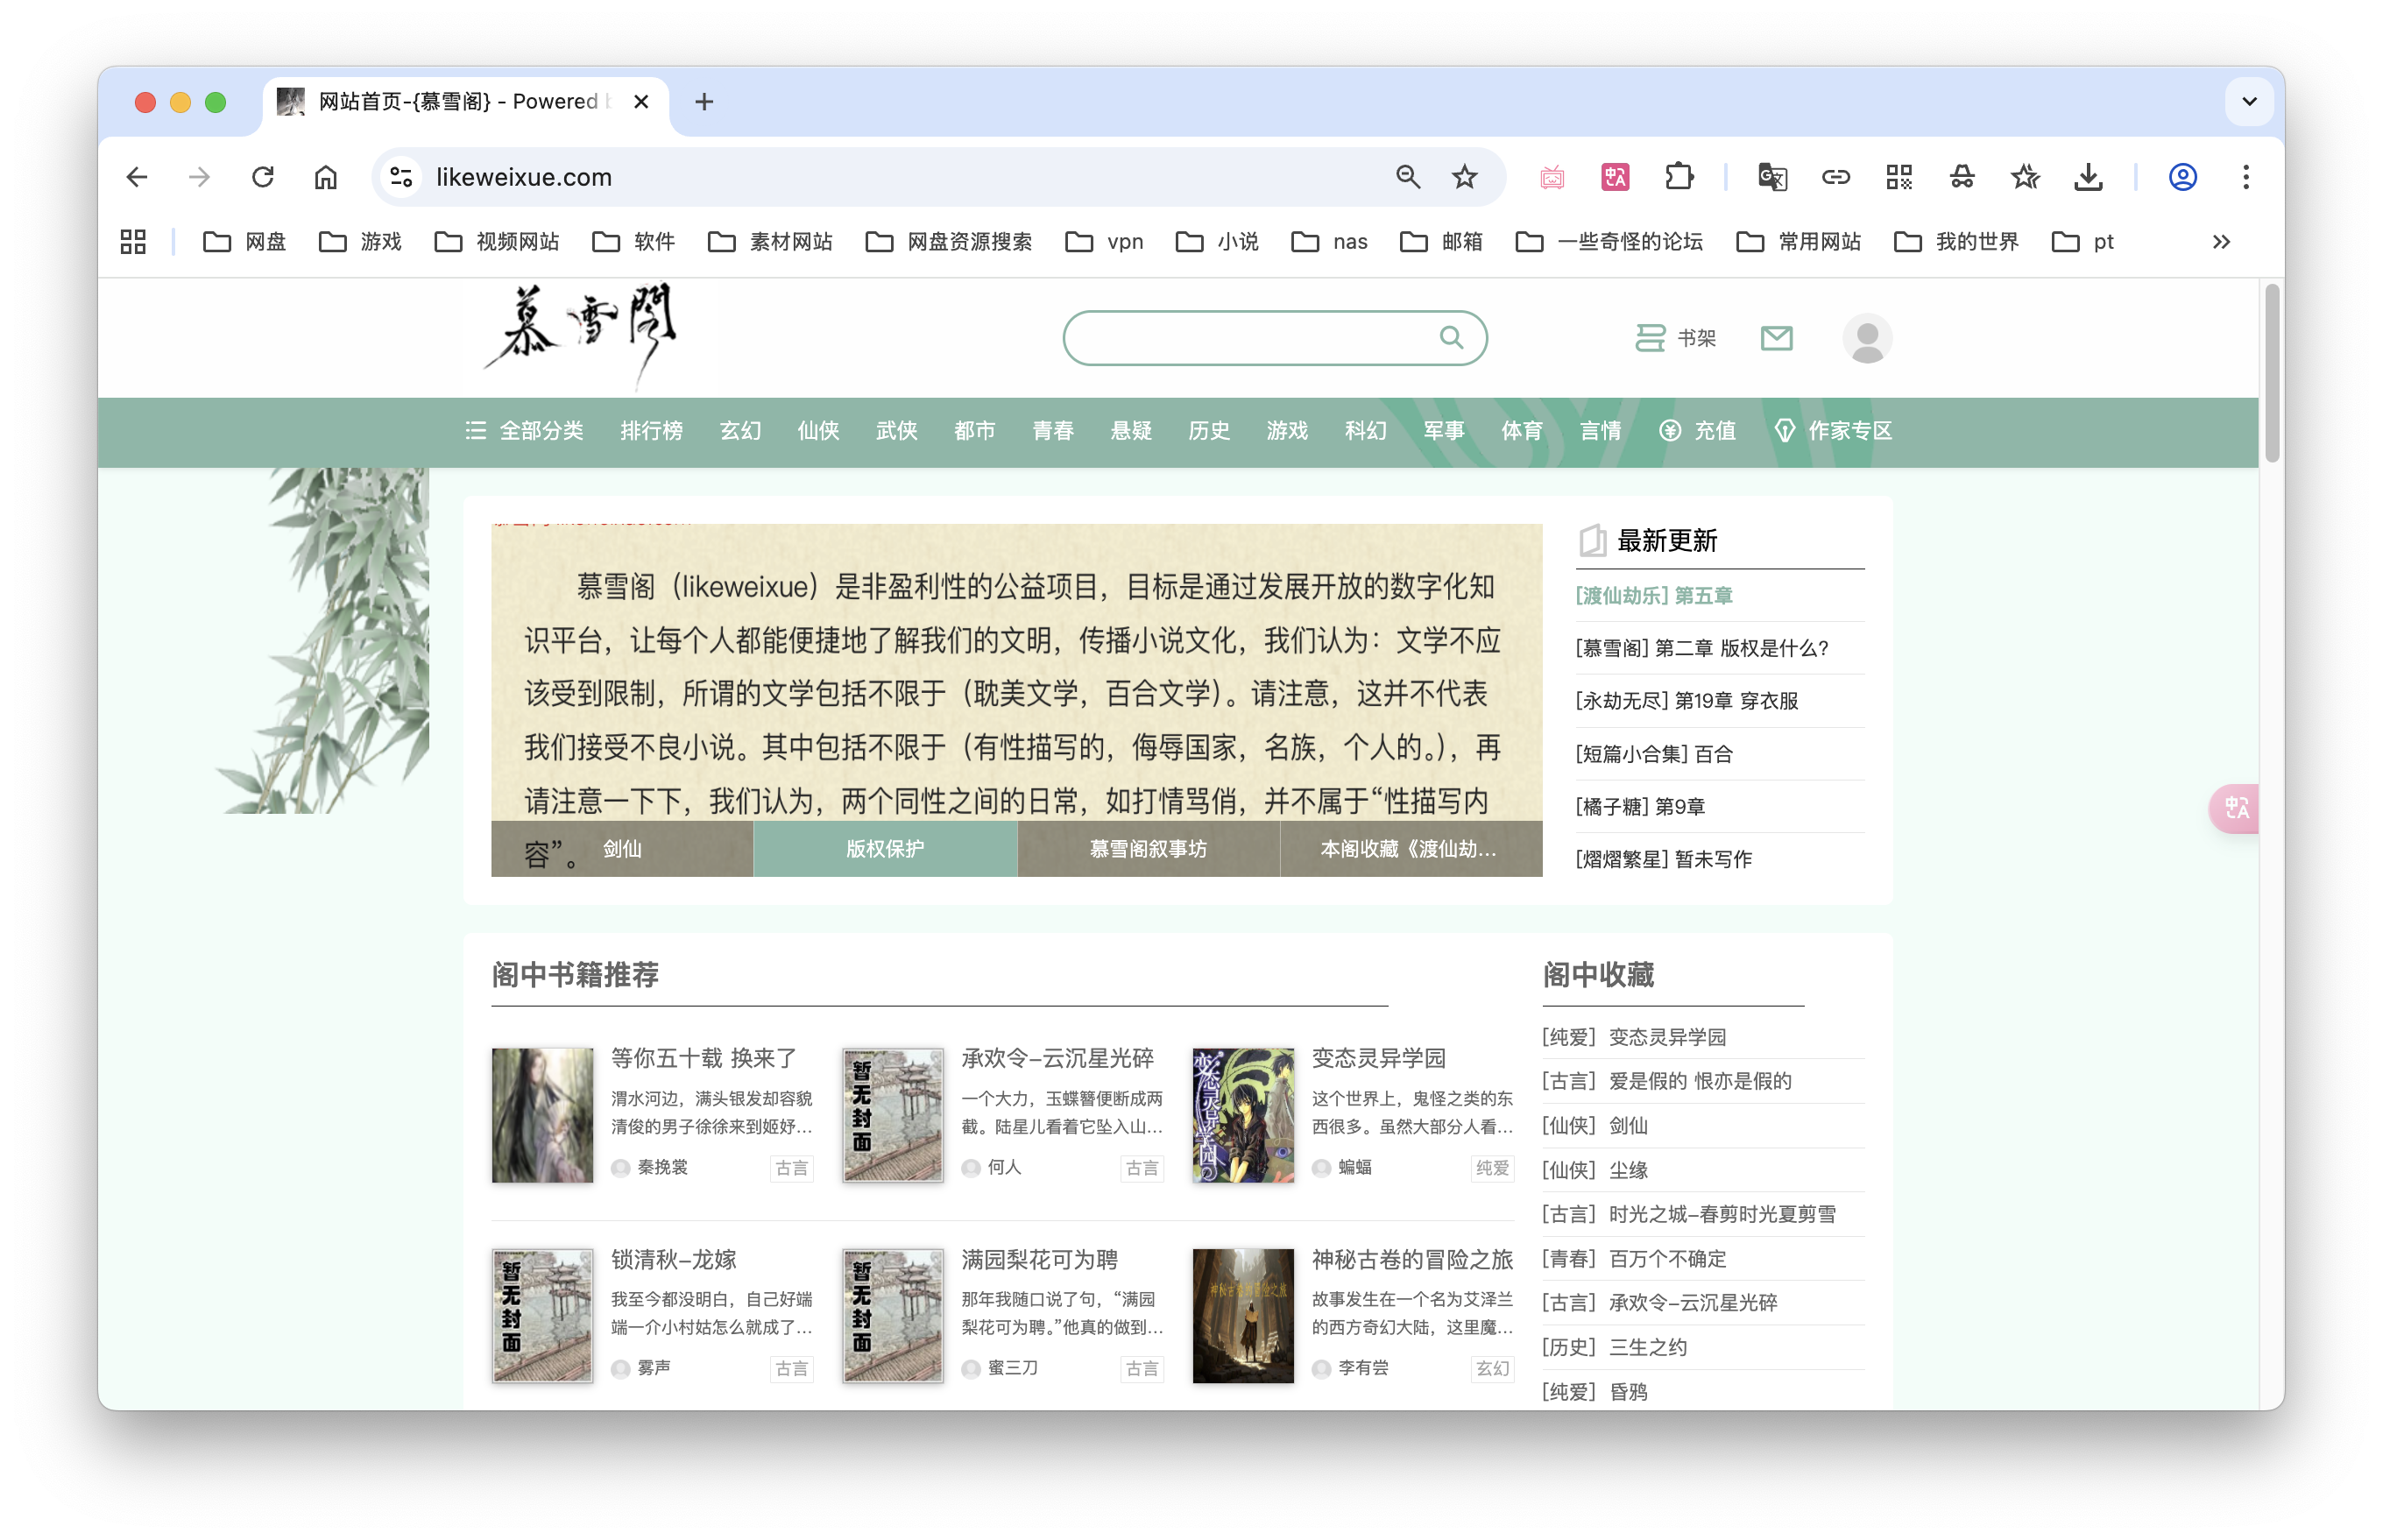The height and width of the screenshot is (1540, 2383).
Task: Open the book 等你五十载 换来了
Action: (704, 1058)
